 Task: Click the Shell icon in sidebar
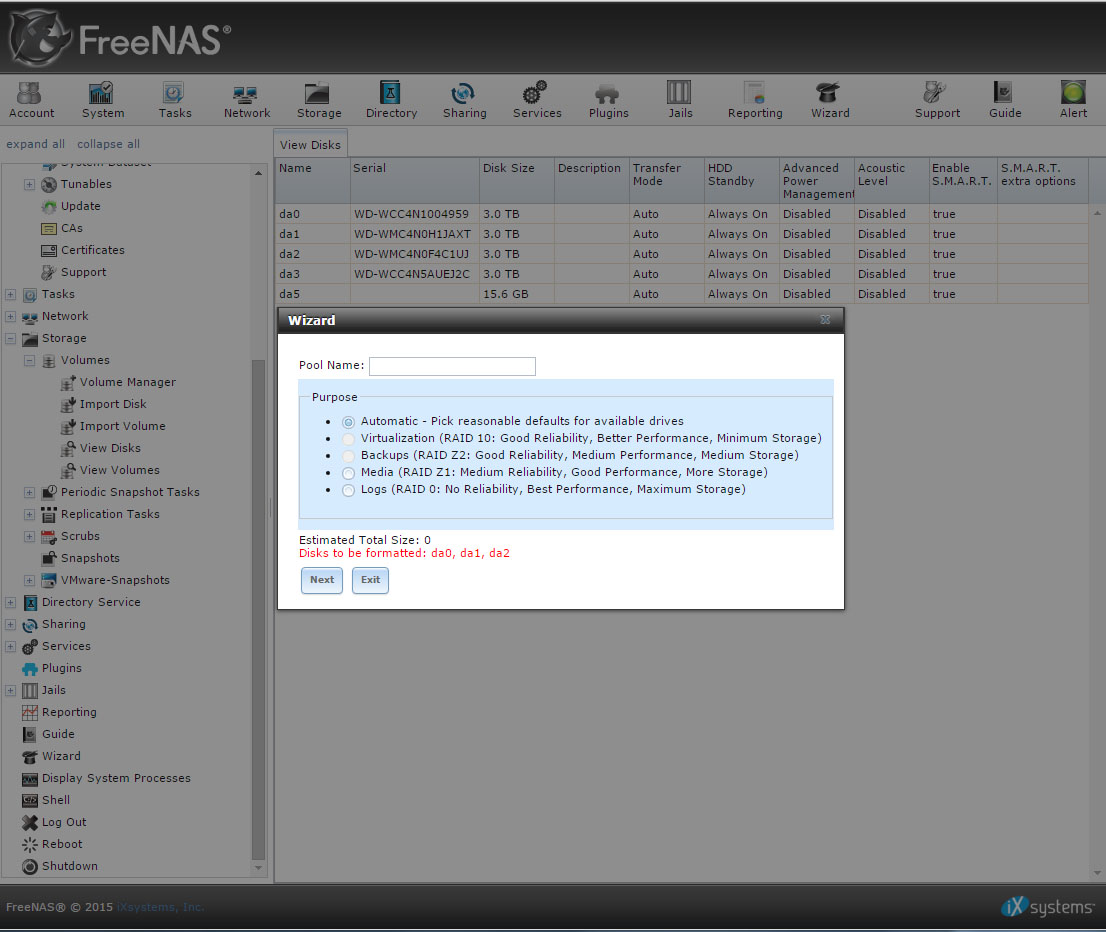tap(30, 800)
